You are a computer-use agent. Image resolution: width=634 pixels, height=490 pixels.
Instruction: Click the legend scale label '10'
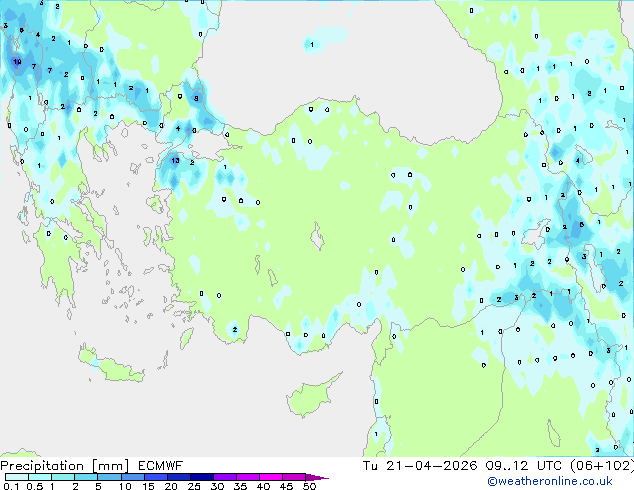pos(125,486)
